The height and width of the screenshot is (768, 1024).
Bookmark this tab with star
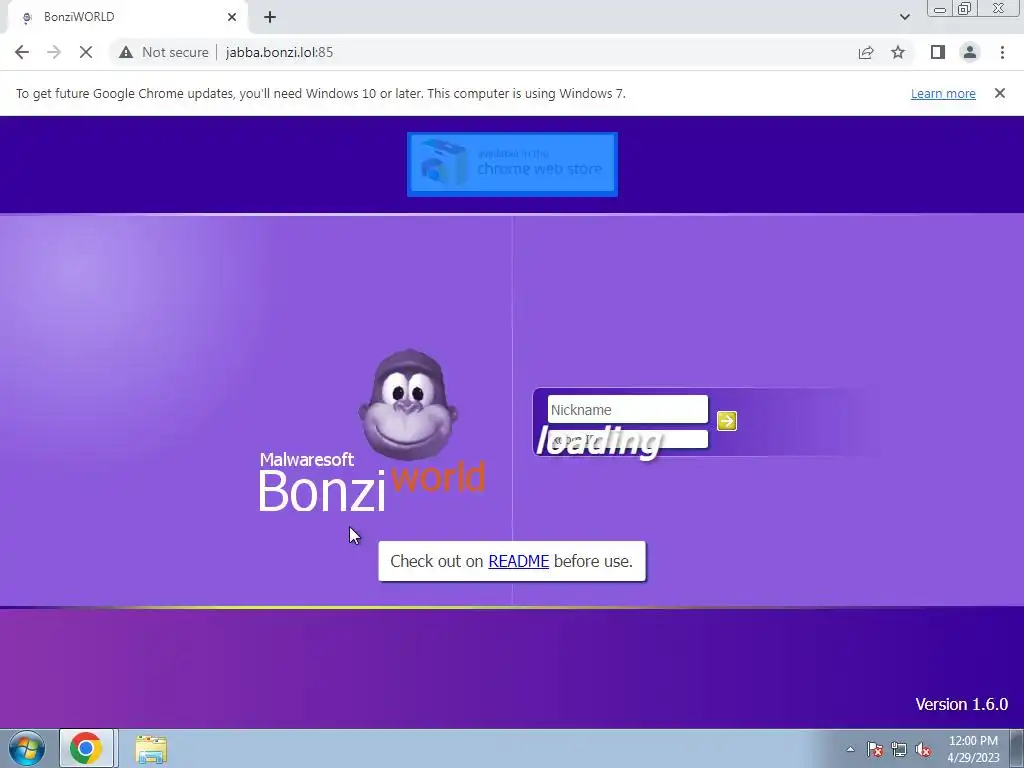coord(898,52)
